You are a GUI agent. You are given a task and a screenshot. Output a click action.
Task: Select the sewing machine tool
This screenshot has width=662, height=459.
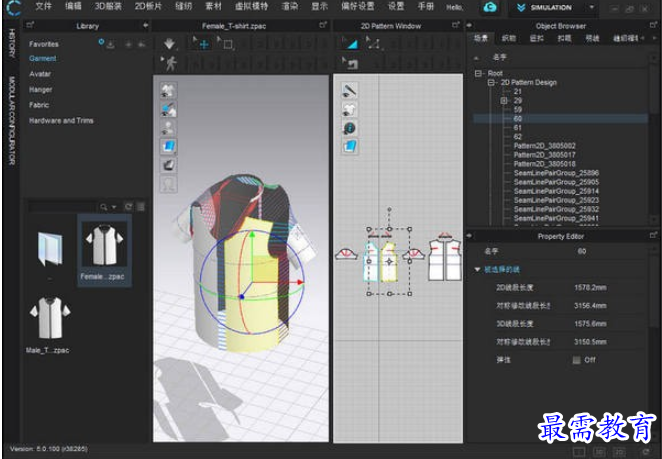pyautogui.click(x=350, y=64)
